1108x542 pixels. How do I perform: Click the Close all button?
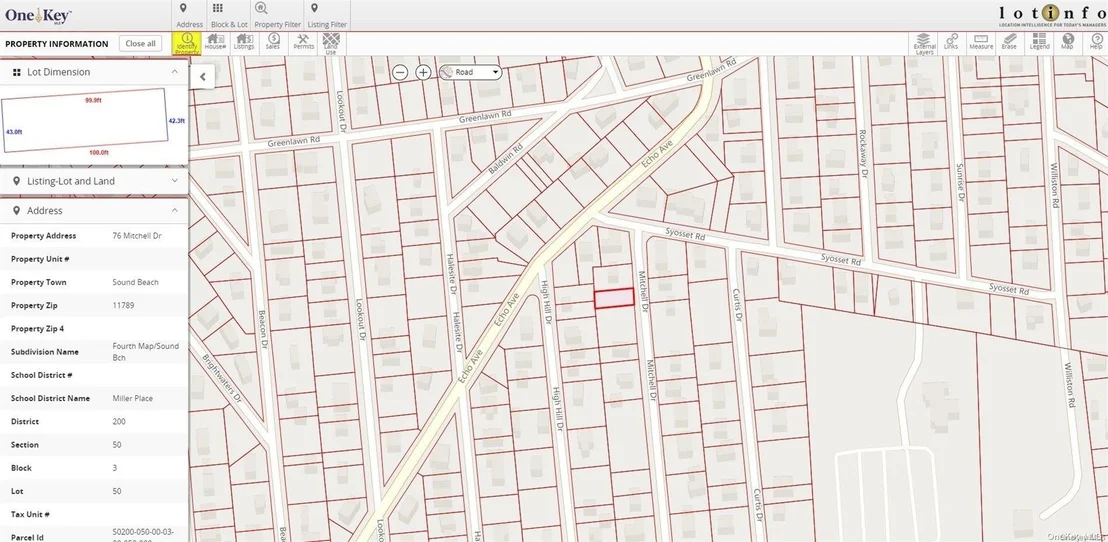pyautogui.click(x=141, y=43)
